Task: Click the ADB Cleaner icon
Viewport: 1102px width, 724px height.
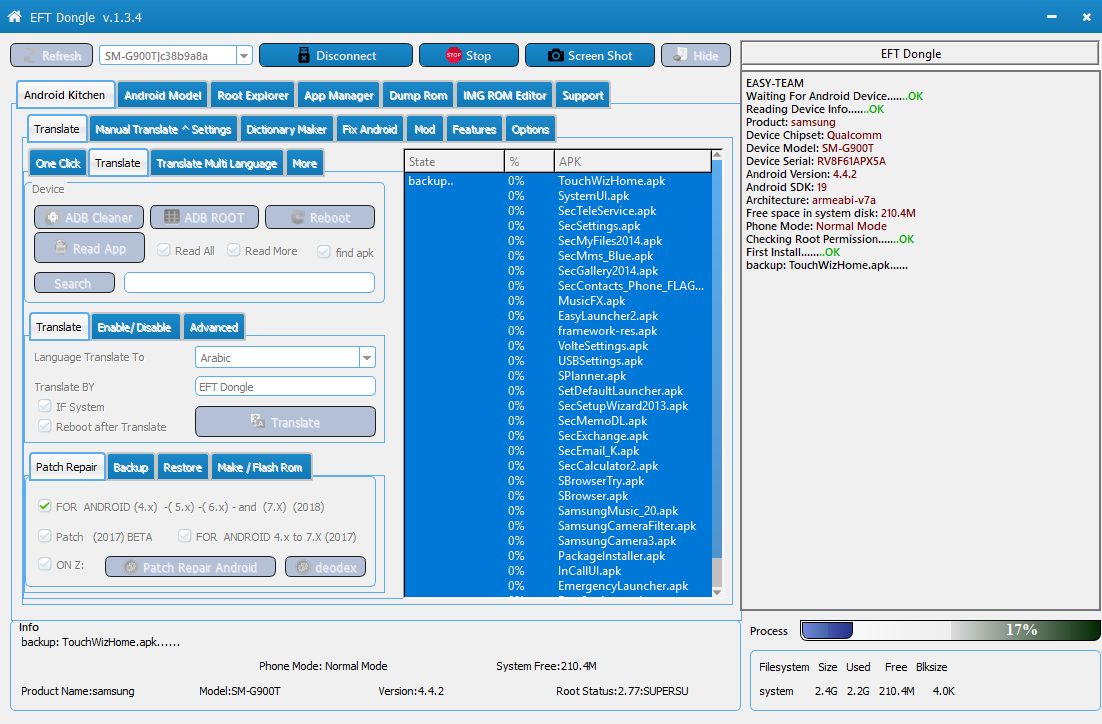Action: 53,218
